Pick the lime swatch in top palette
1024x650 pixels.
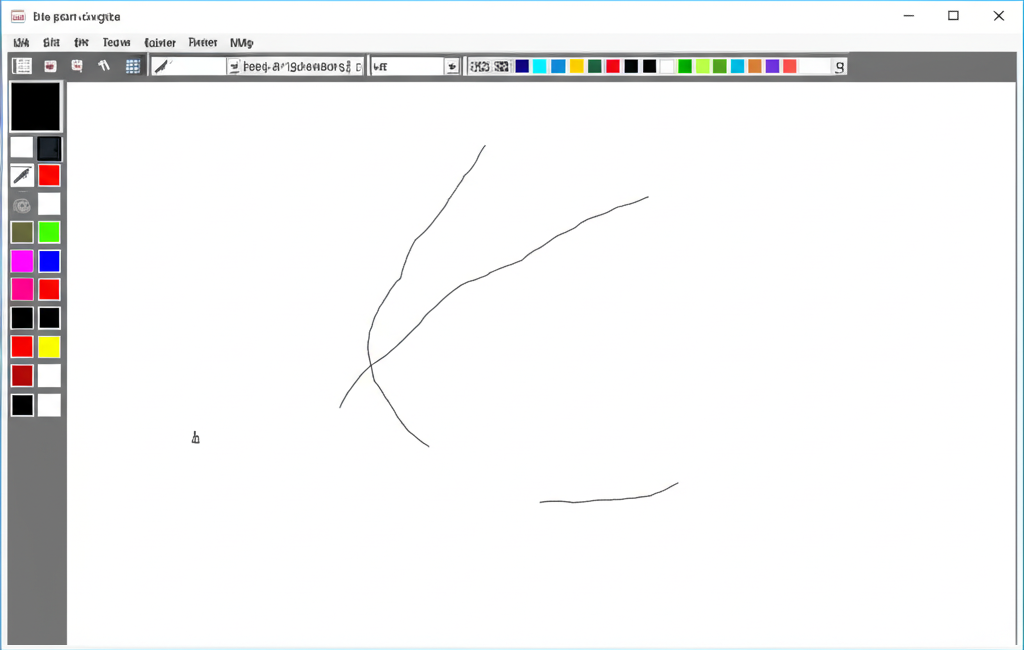[703, 66]
